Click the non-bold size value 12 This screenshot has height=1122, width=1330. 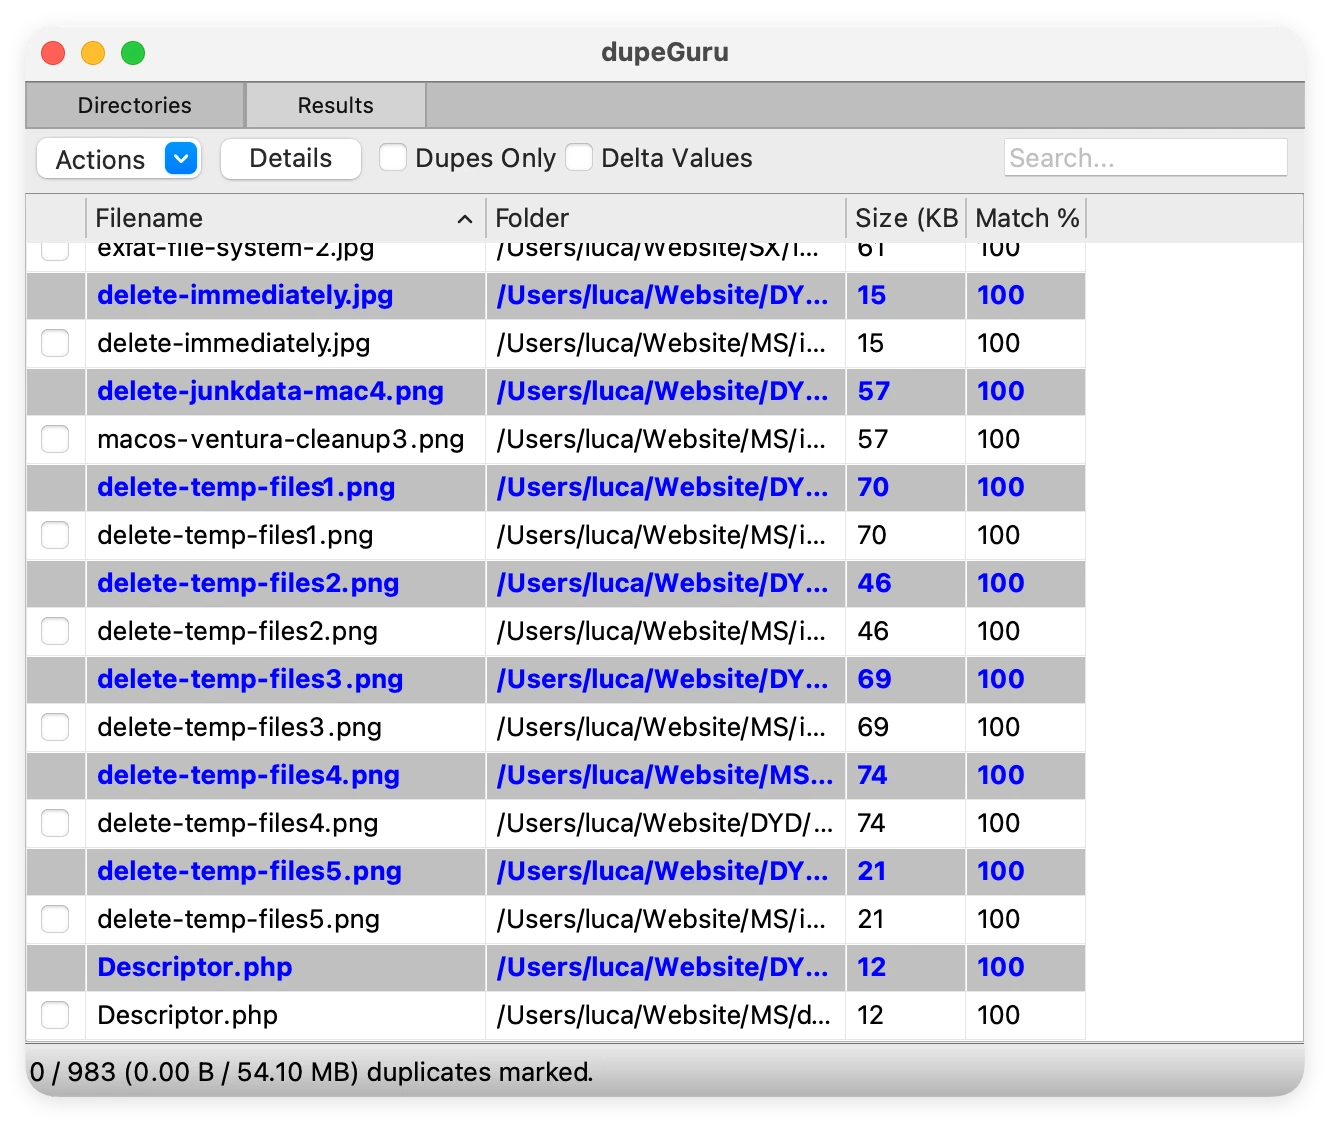[x=870, y=1015]
